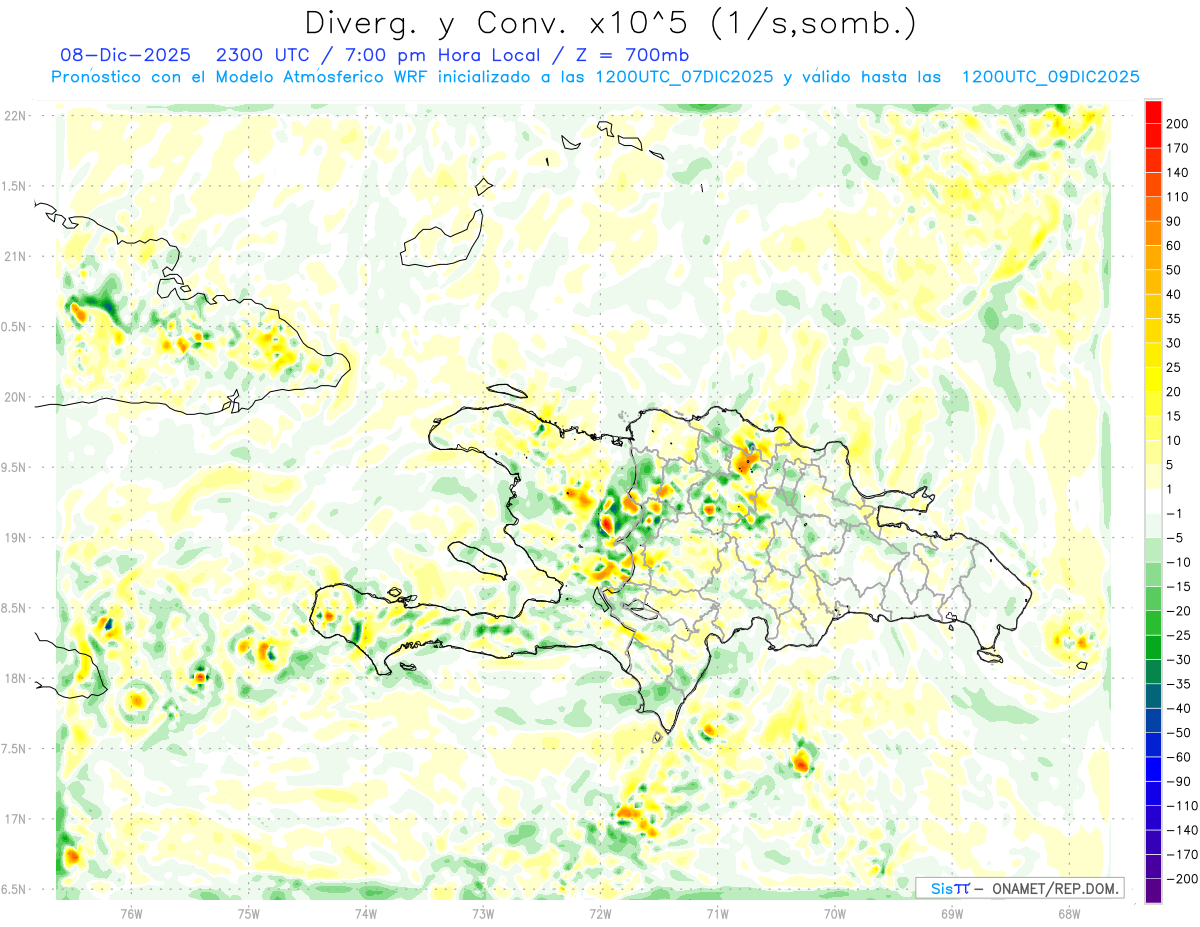Click the "1200UTC_07DIC2025" initialization time
The image size is (1200, 927).
pyautogui.click(x=683, y=77)
